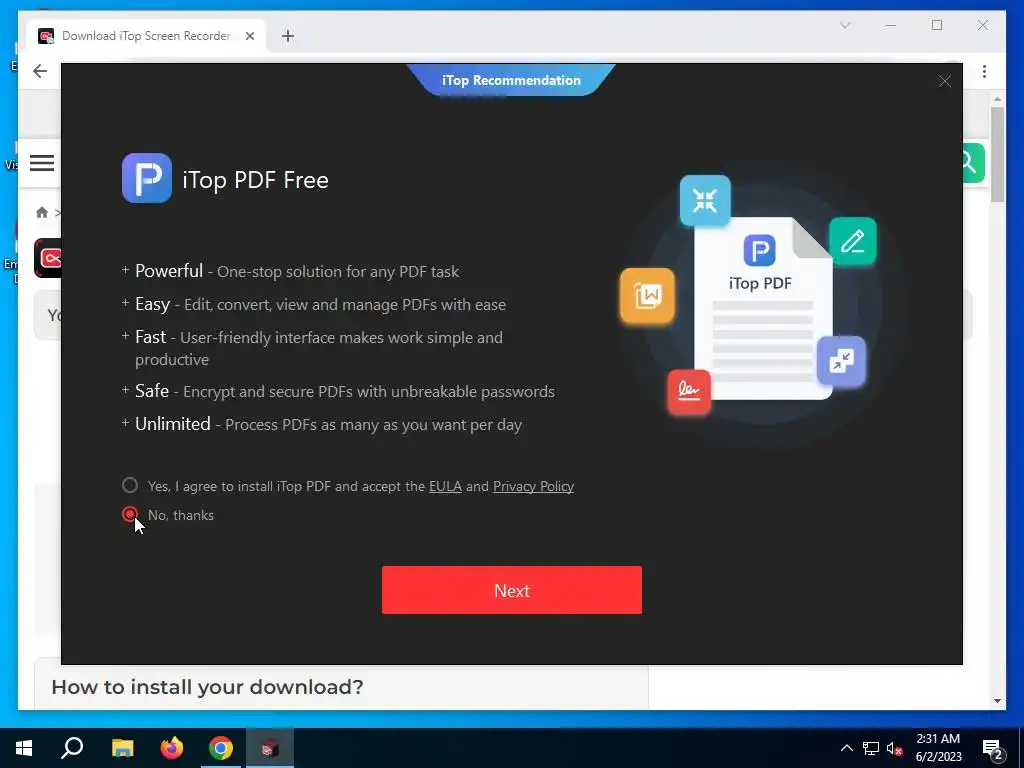Open the notification center icon
This screenshot has width=1024, height=768.
tap(993, 749)
